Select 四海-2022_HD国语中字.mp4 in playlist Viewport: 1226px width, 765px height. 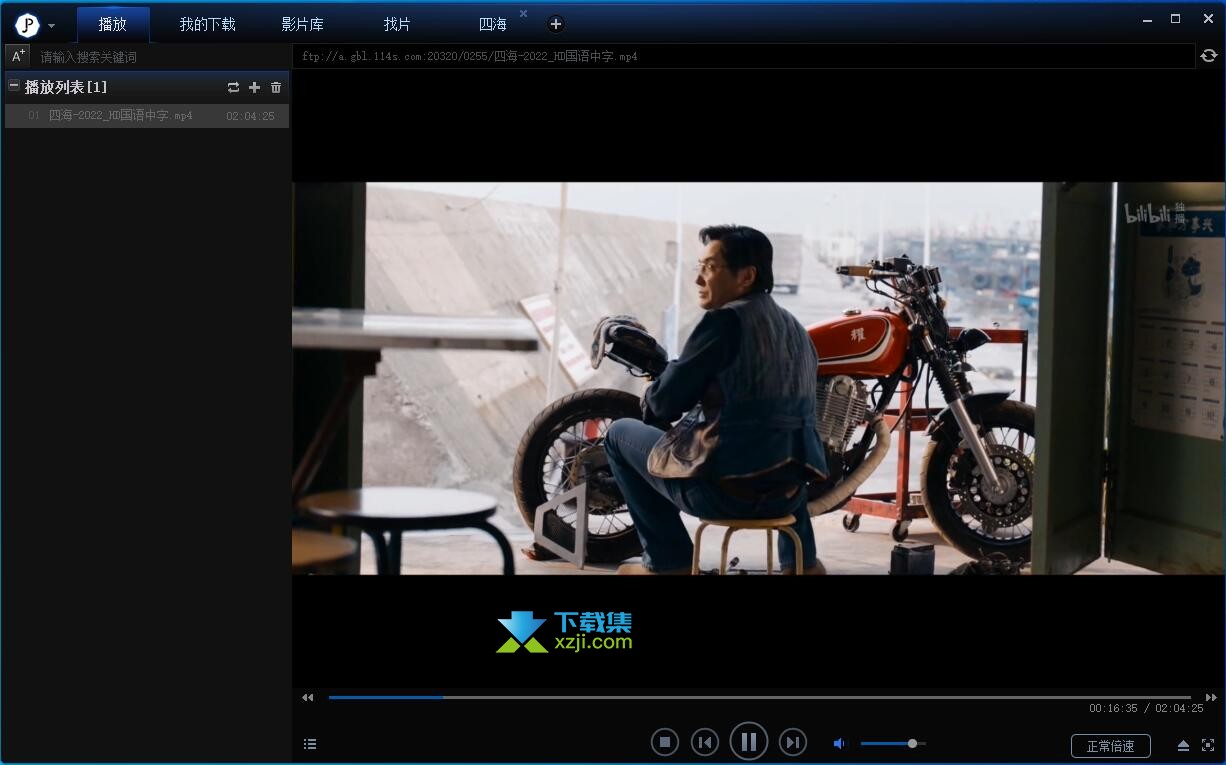[147, 116]
